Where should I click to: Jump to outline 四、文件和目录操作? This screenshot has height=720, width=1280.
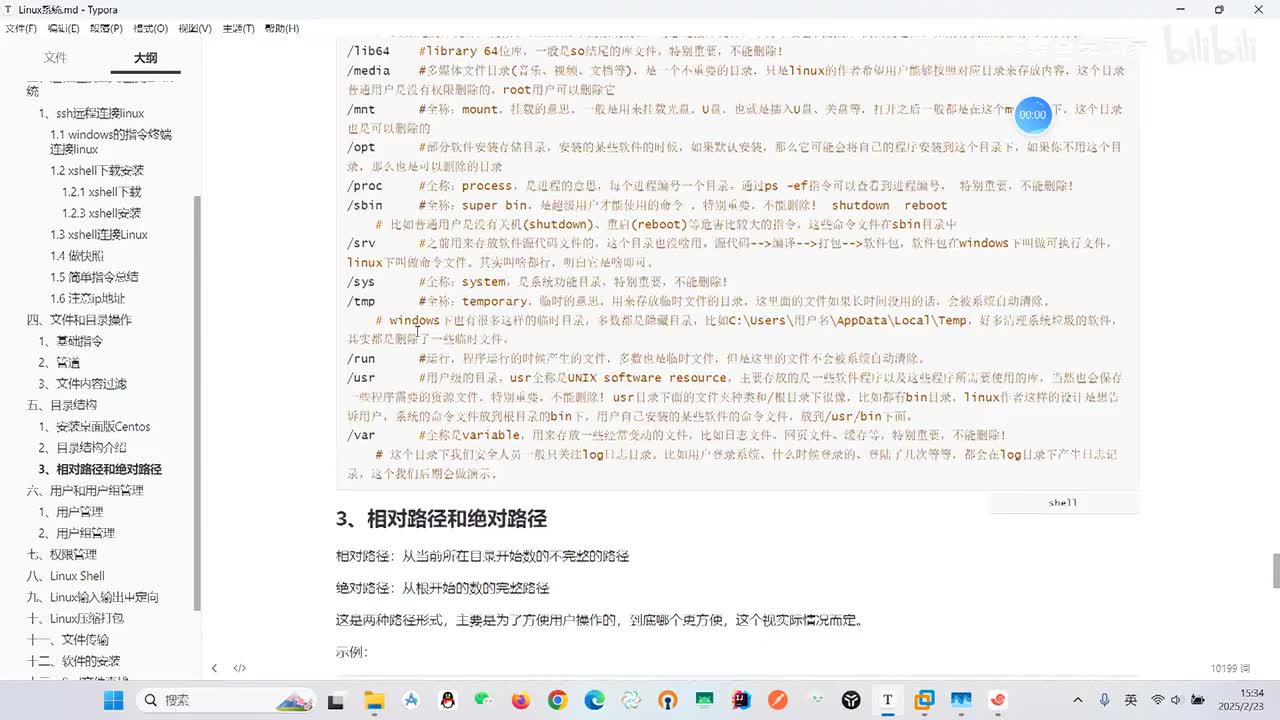click(x=79, y=320)
